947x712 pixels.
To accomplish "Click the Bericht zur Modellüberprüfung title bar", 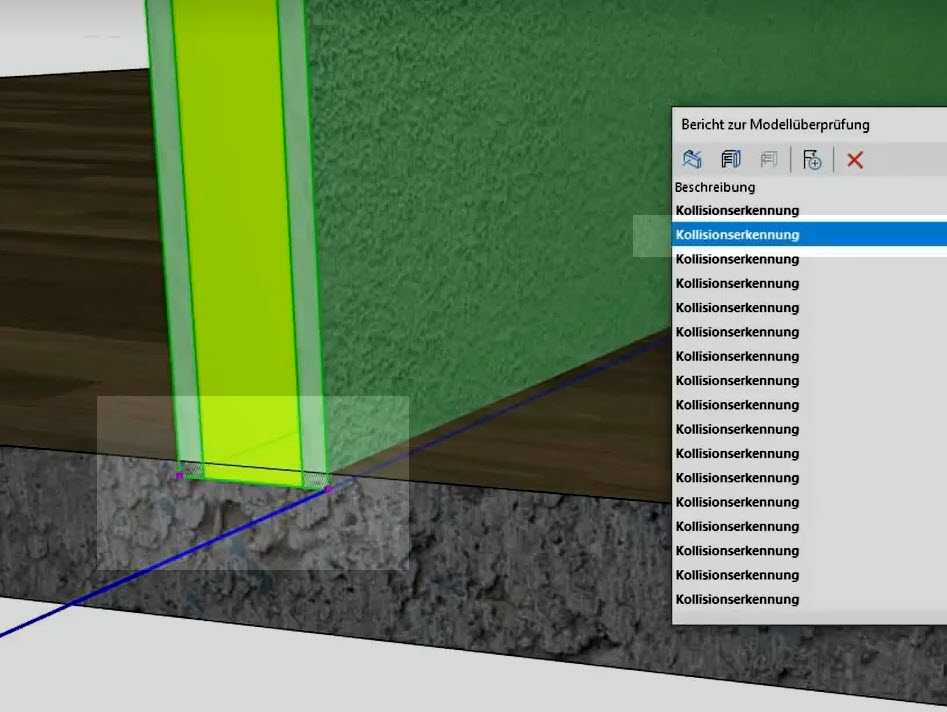I will [x=809, y=124].
